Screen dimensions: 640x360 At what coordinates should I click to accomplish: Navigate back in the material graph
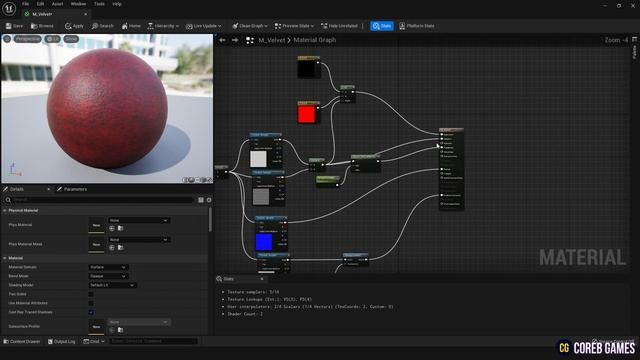(222, 40)
